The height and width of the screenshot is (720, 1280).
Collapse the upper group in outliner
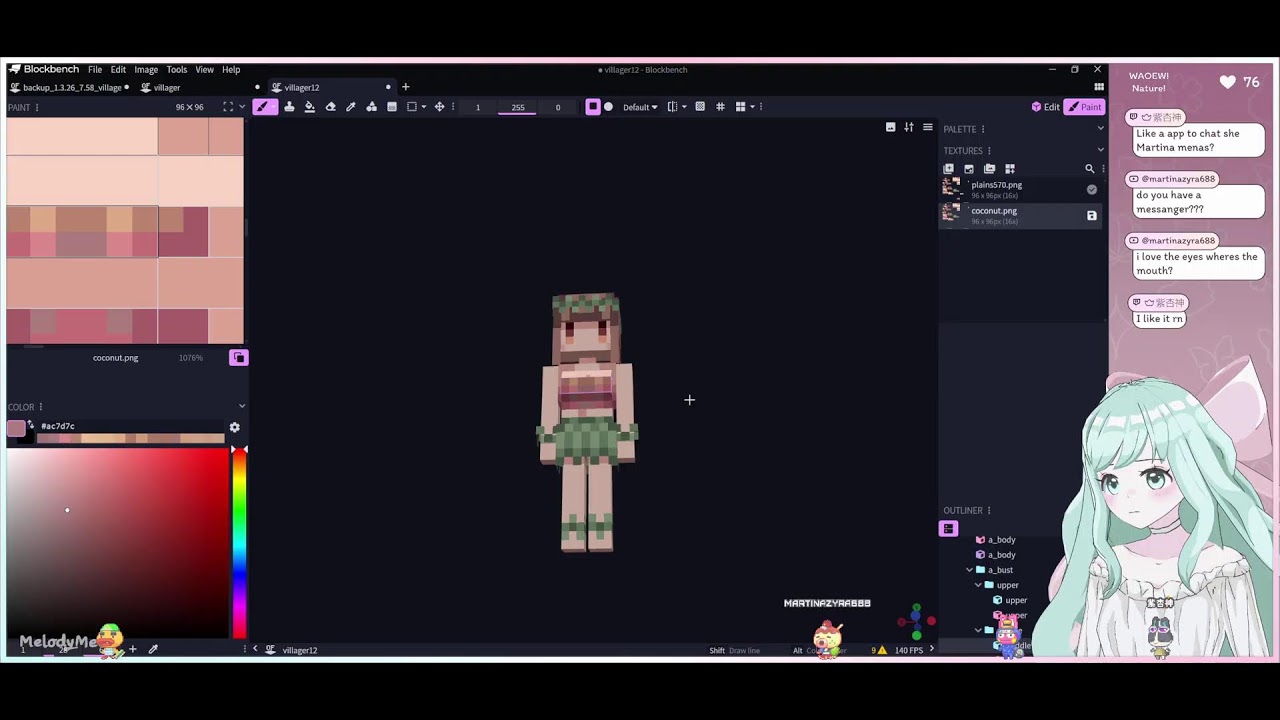pyautogui.click(x=978, y=585)
